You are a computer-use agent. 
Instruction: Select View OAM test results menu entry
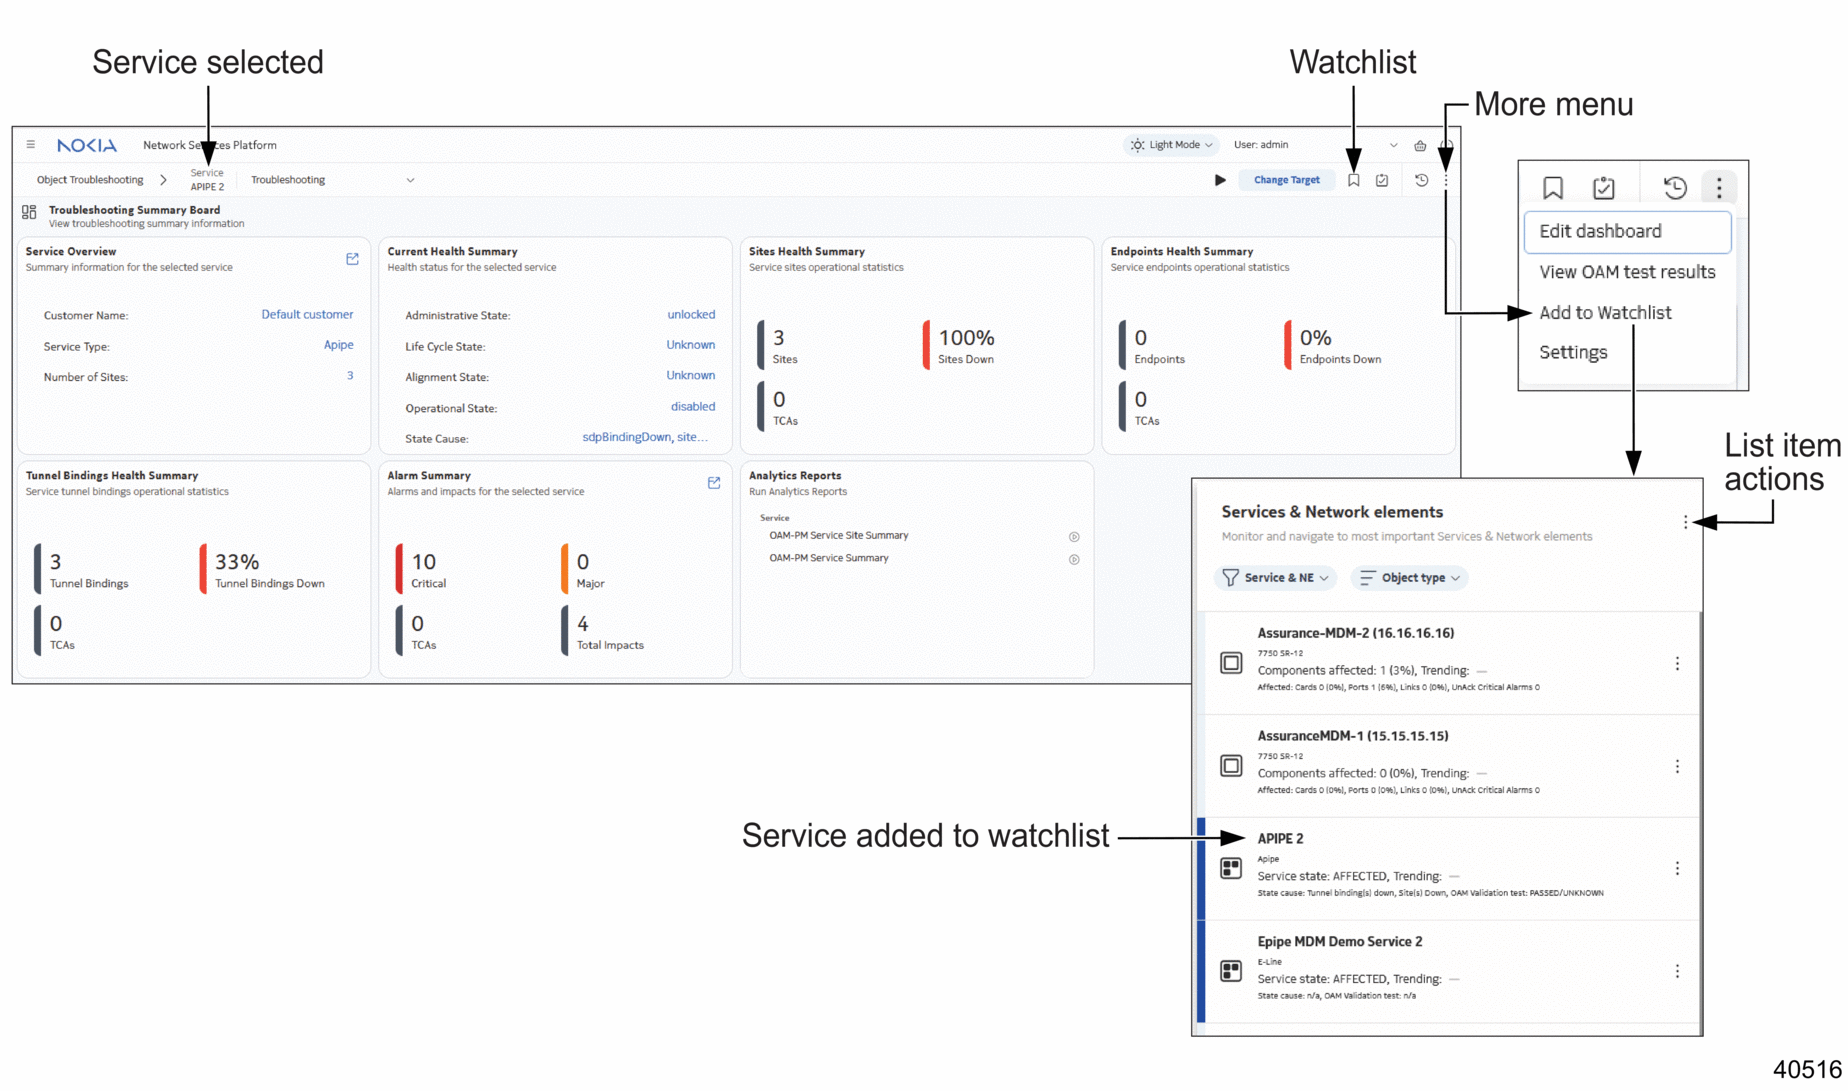coord(1625,272)
